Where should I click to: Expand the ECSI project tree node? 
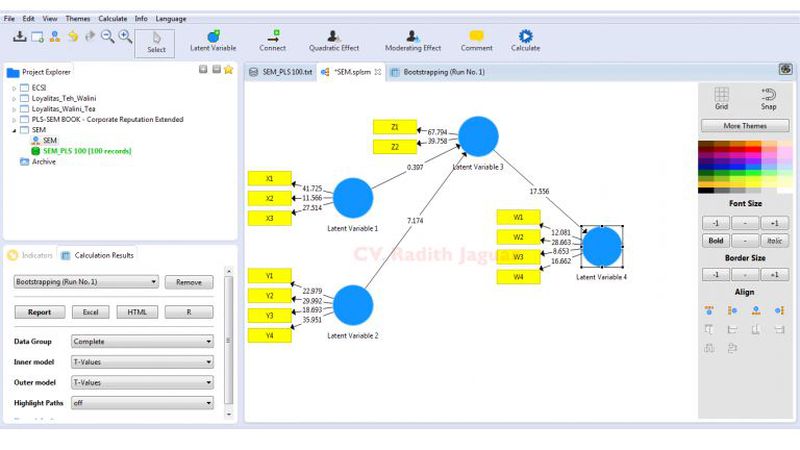(15, 88)
